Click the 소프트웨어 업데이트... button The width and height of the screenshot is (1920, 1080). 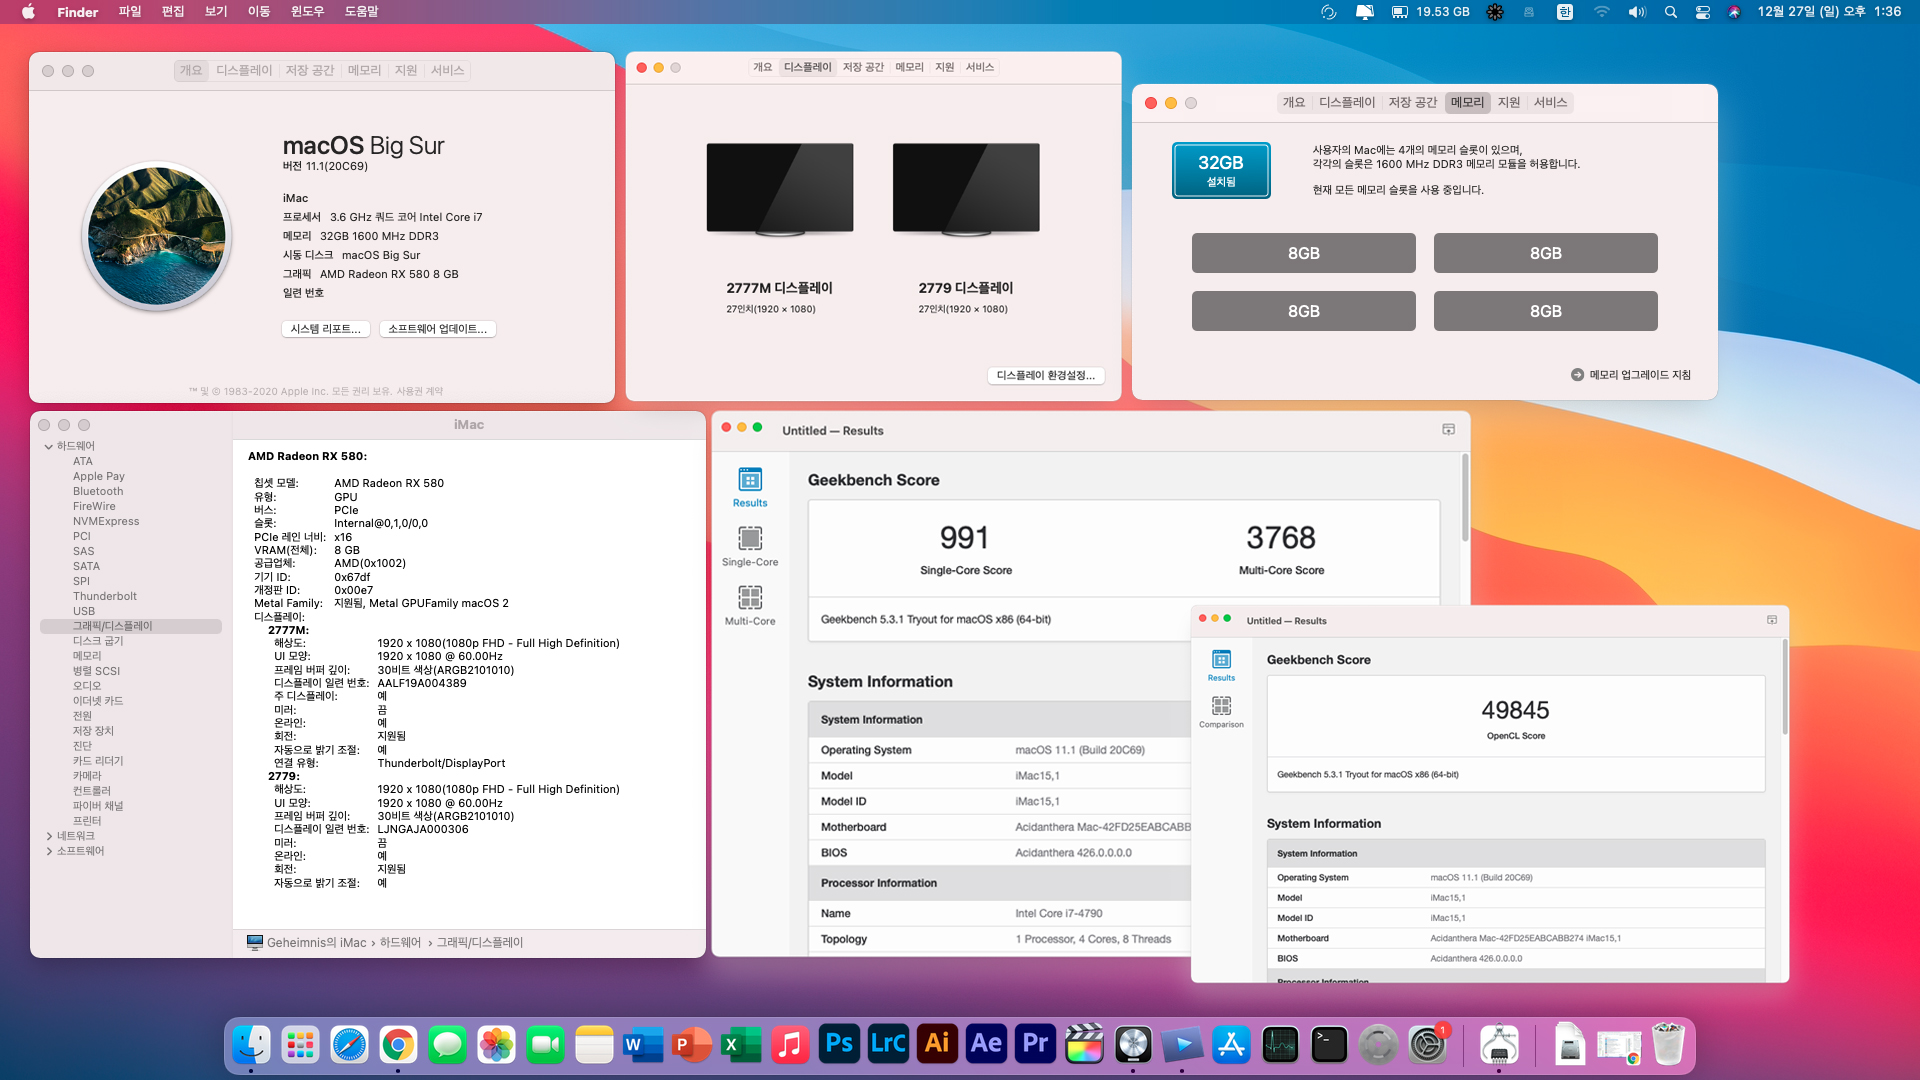pyautogui.click(x=437, y=329)
